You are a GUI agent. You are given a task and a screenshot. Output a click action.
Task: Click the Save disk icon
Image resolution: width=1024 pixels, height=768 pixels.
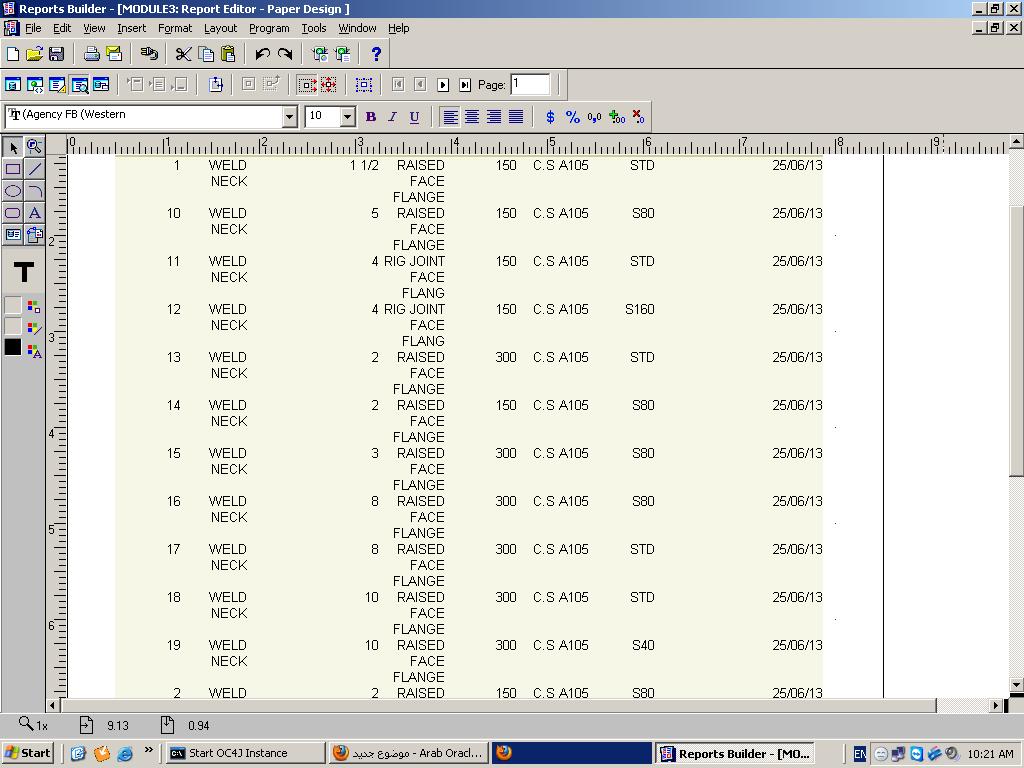pos(56,54)
